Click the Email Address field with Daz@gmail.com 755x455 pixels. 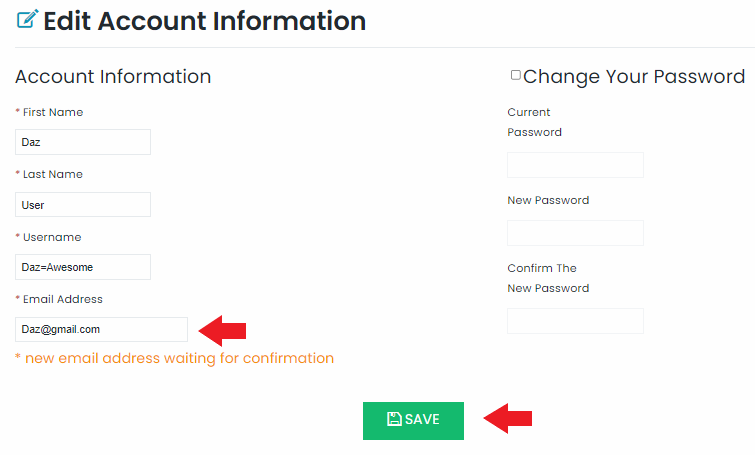coord(102,329)
